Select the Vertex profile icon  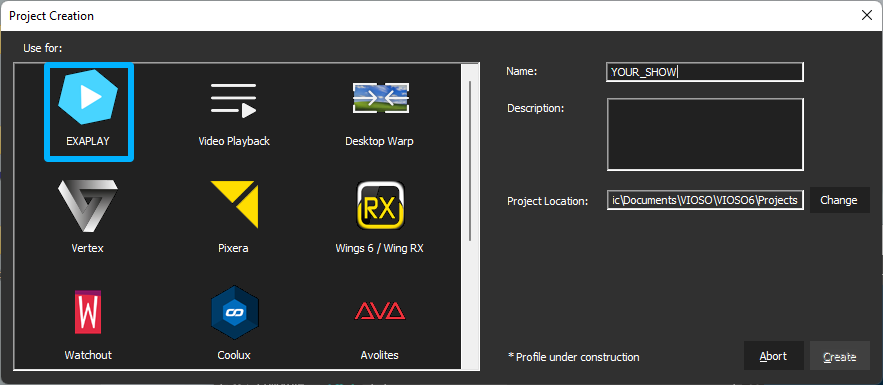pyautogui.click(x=88, y=206)
